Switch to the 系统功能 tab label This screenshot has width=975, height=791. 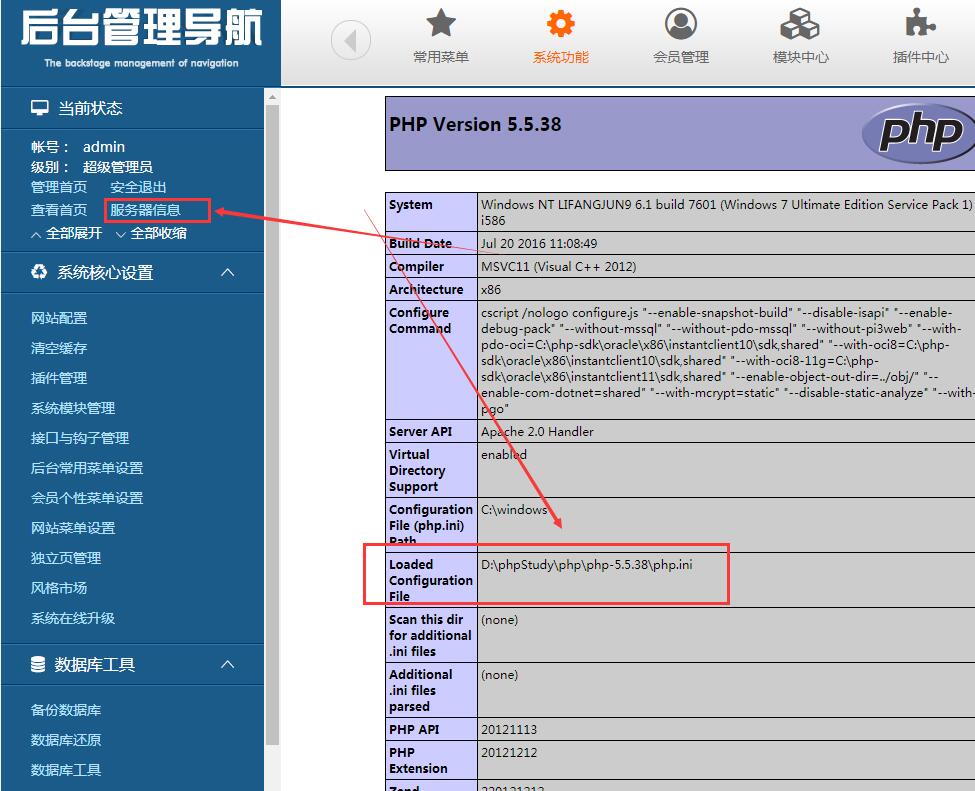tap(560, 57)
